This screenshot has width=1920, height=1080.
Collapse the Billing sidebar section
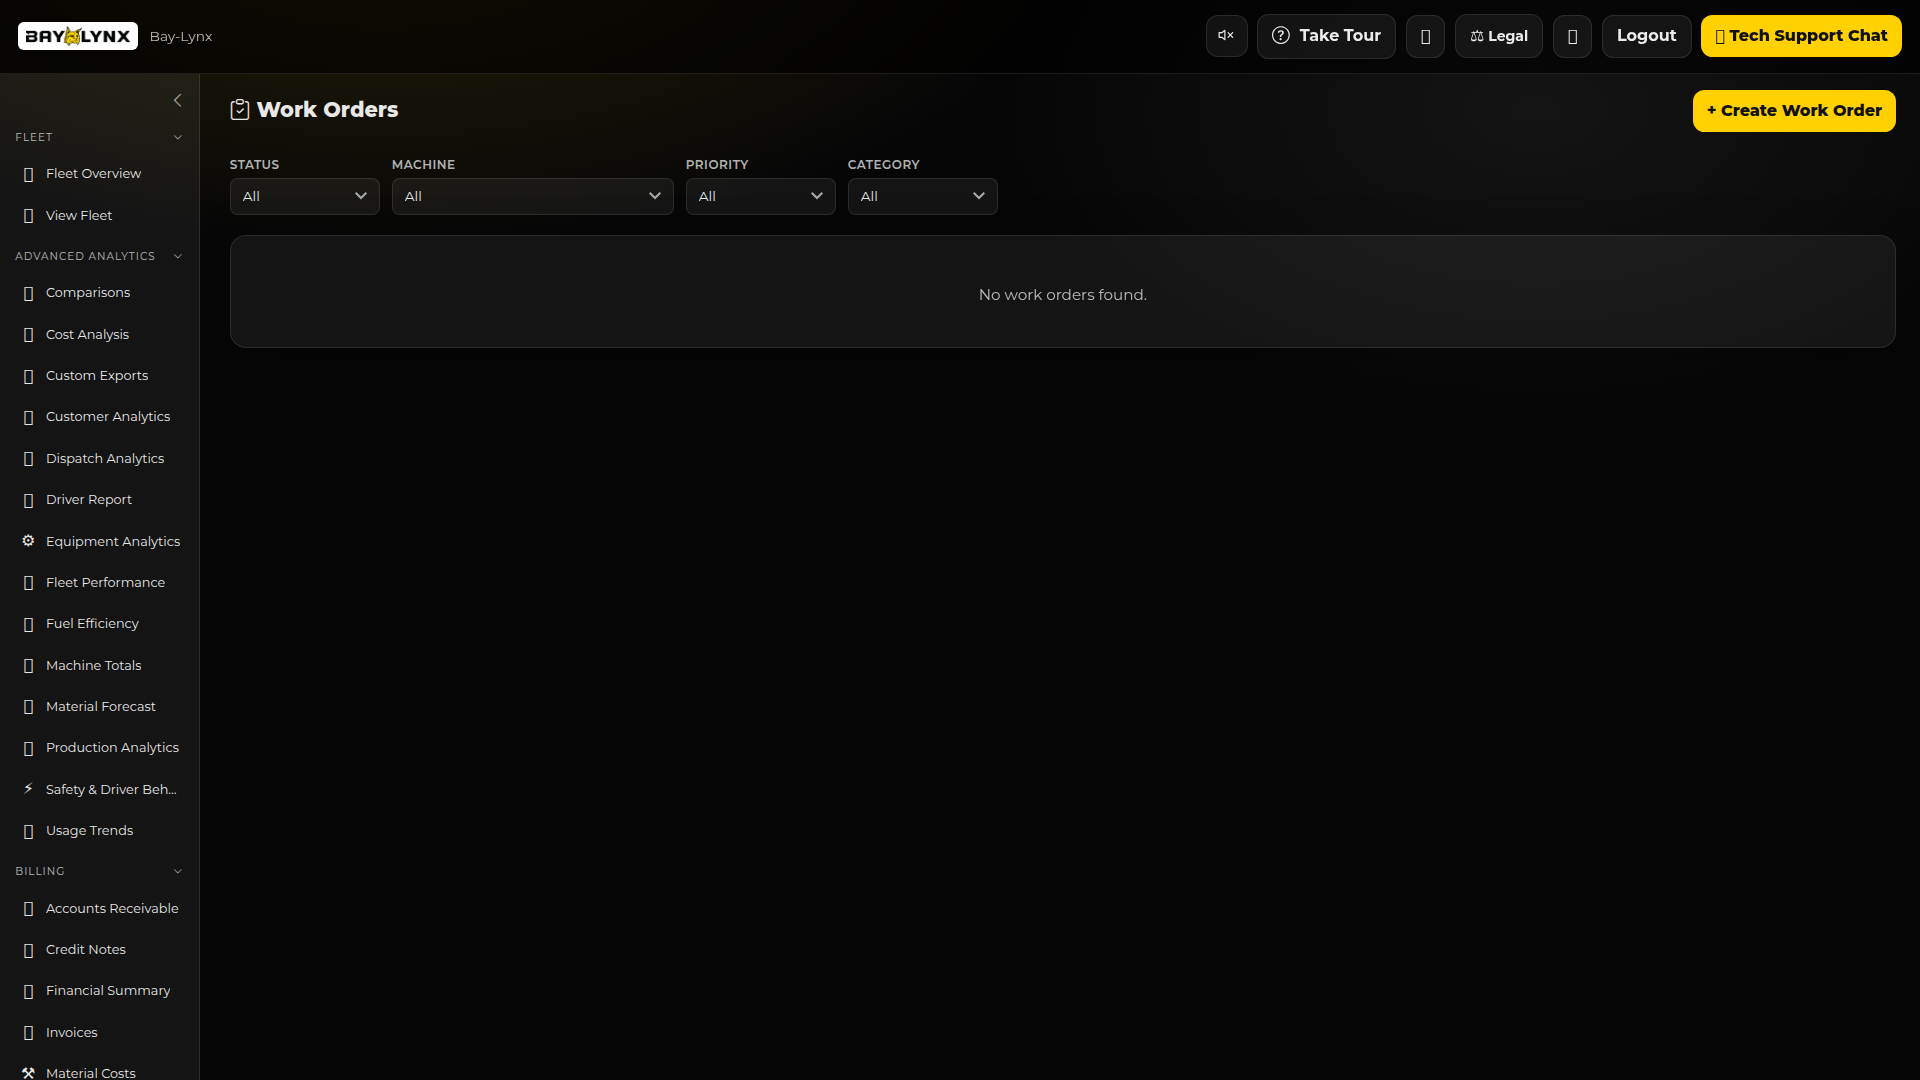point(178,871)
